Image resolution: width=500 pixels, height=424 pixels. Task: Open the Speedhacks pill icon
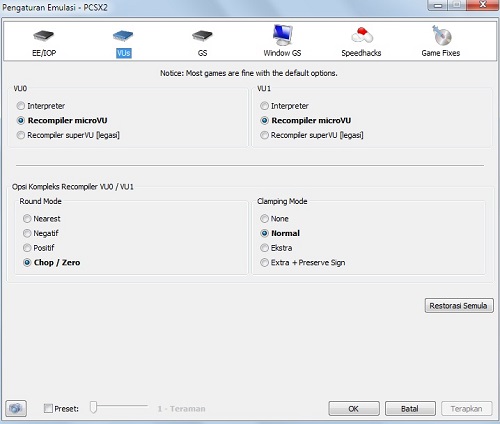coord(362,35)
